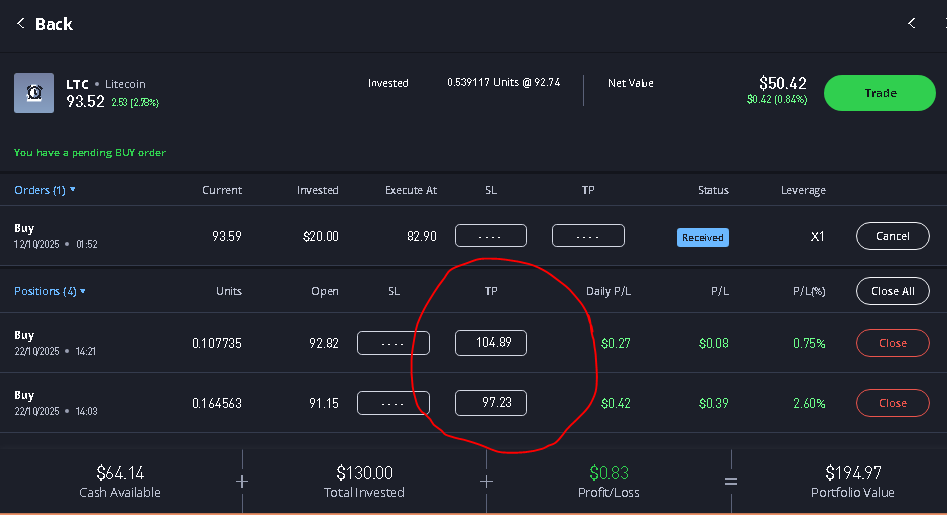The image size is (947, 515).
Task: Edit the take profit value 104.89
Action: (x=490, y=343)
